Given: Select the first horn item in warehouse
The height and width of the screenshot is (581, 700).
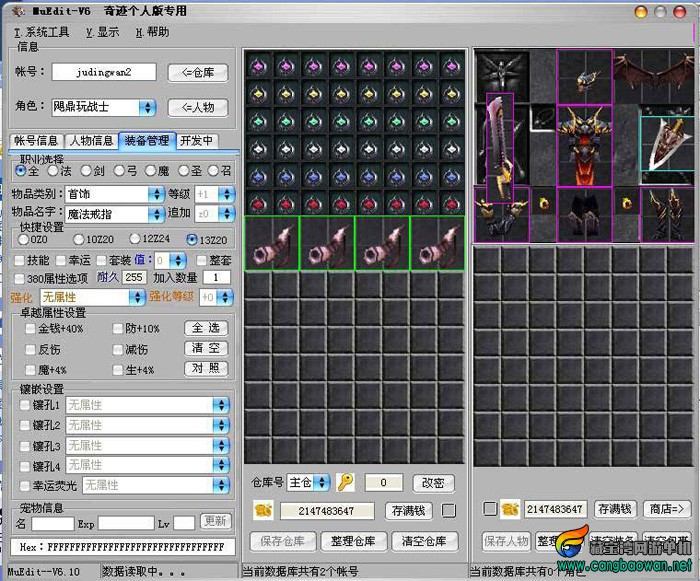Looking at the screenshot, I should pyautogui.click(x=272, y=243).
